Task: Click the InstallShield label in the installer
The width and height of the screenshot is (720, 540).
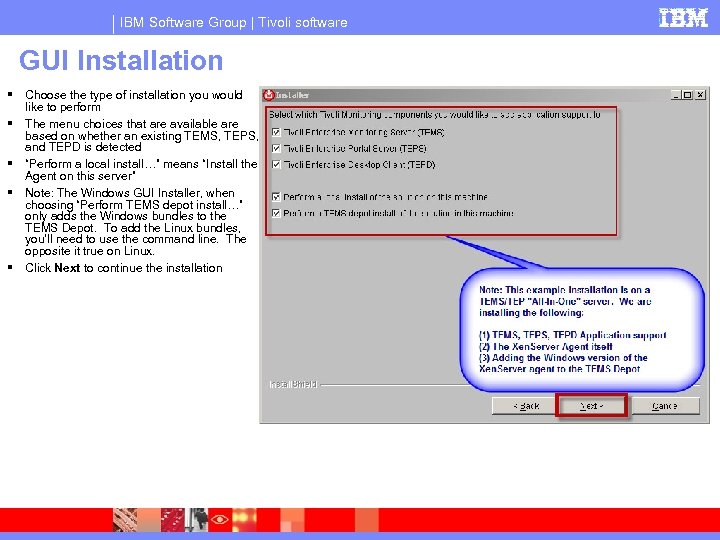Action: (293, 384)
